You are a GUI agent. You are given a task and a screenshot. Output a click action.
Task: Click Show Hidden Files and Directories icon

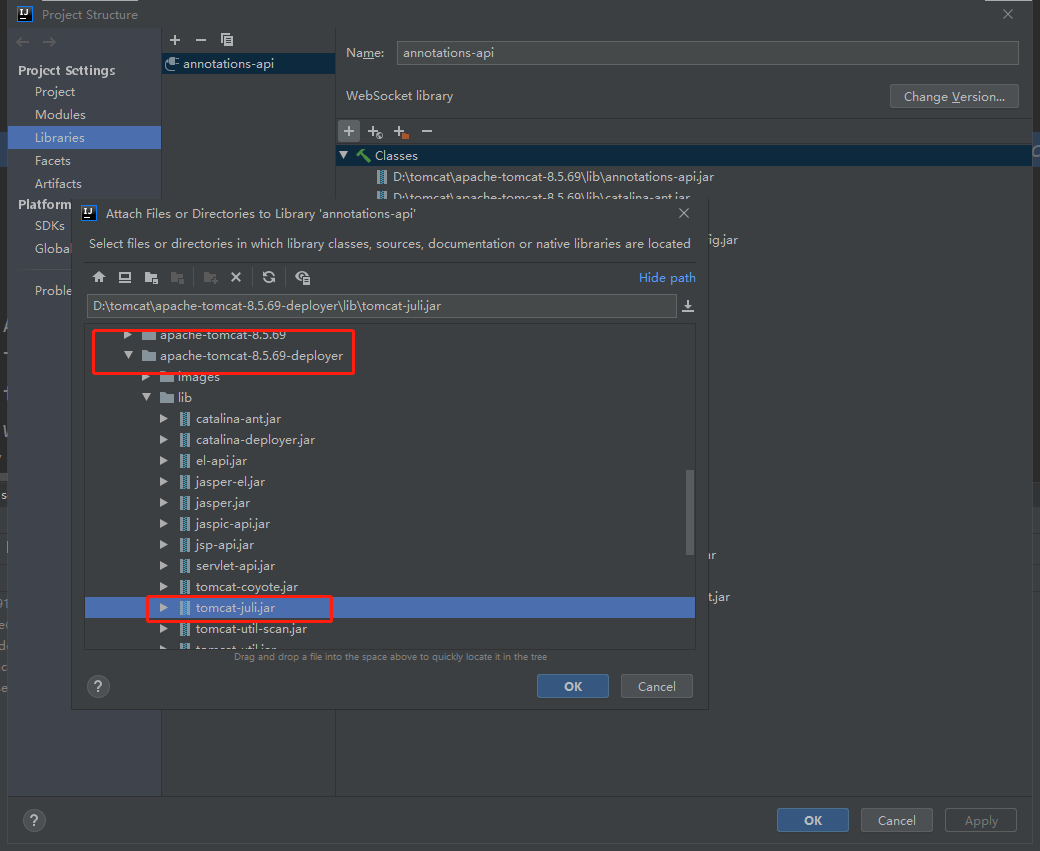(x=302, y=277)
